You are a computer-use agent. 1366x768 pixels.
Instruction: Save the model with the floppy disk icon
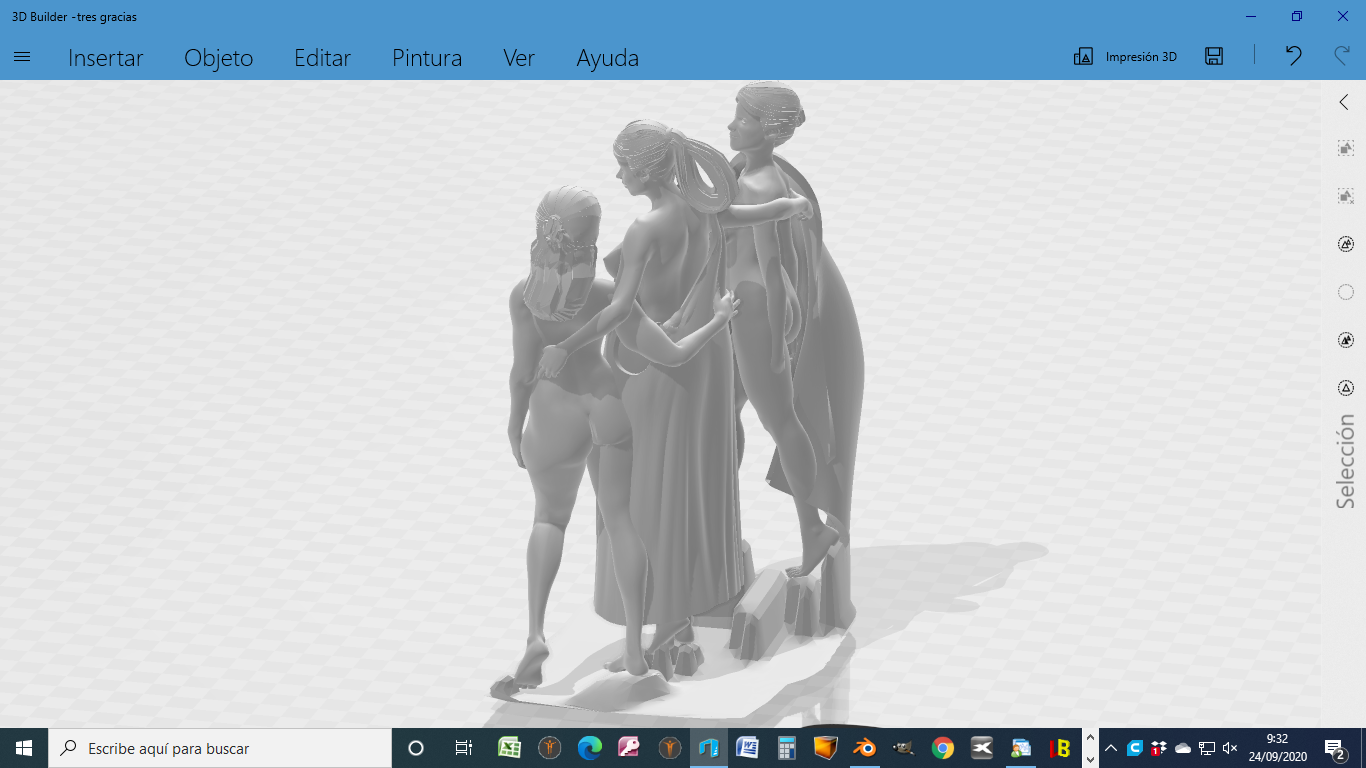click(x=1214, y=56)
